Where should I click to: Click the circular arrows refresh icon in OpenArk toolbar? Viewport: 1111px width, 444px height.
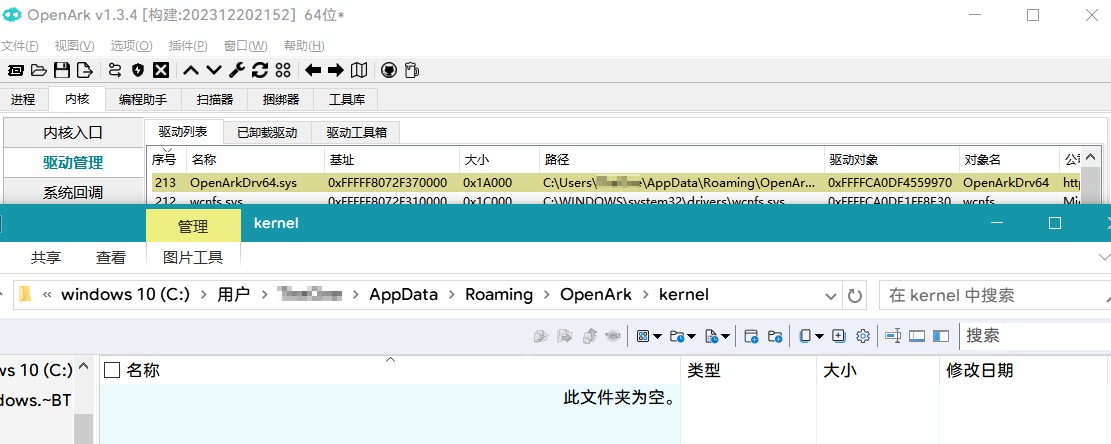pos(259,70)
